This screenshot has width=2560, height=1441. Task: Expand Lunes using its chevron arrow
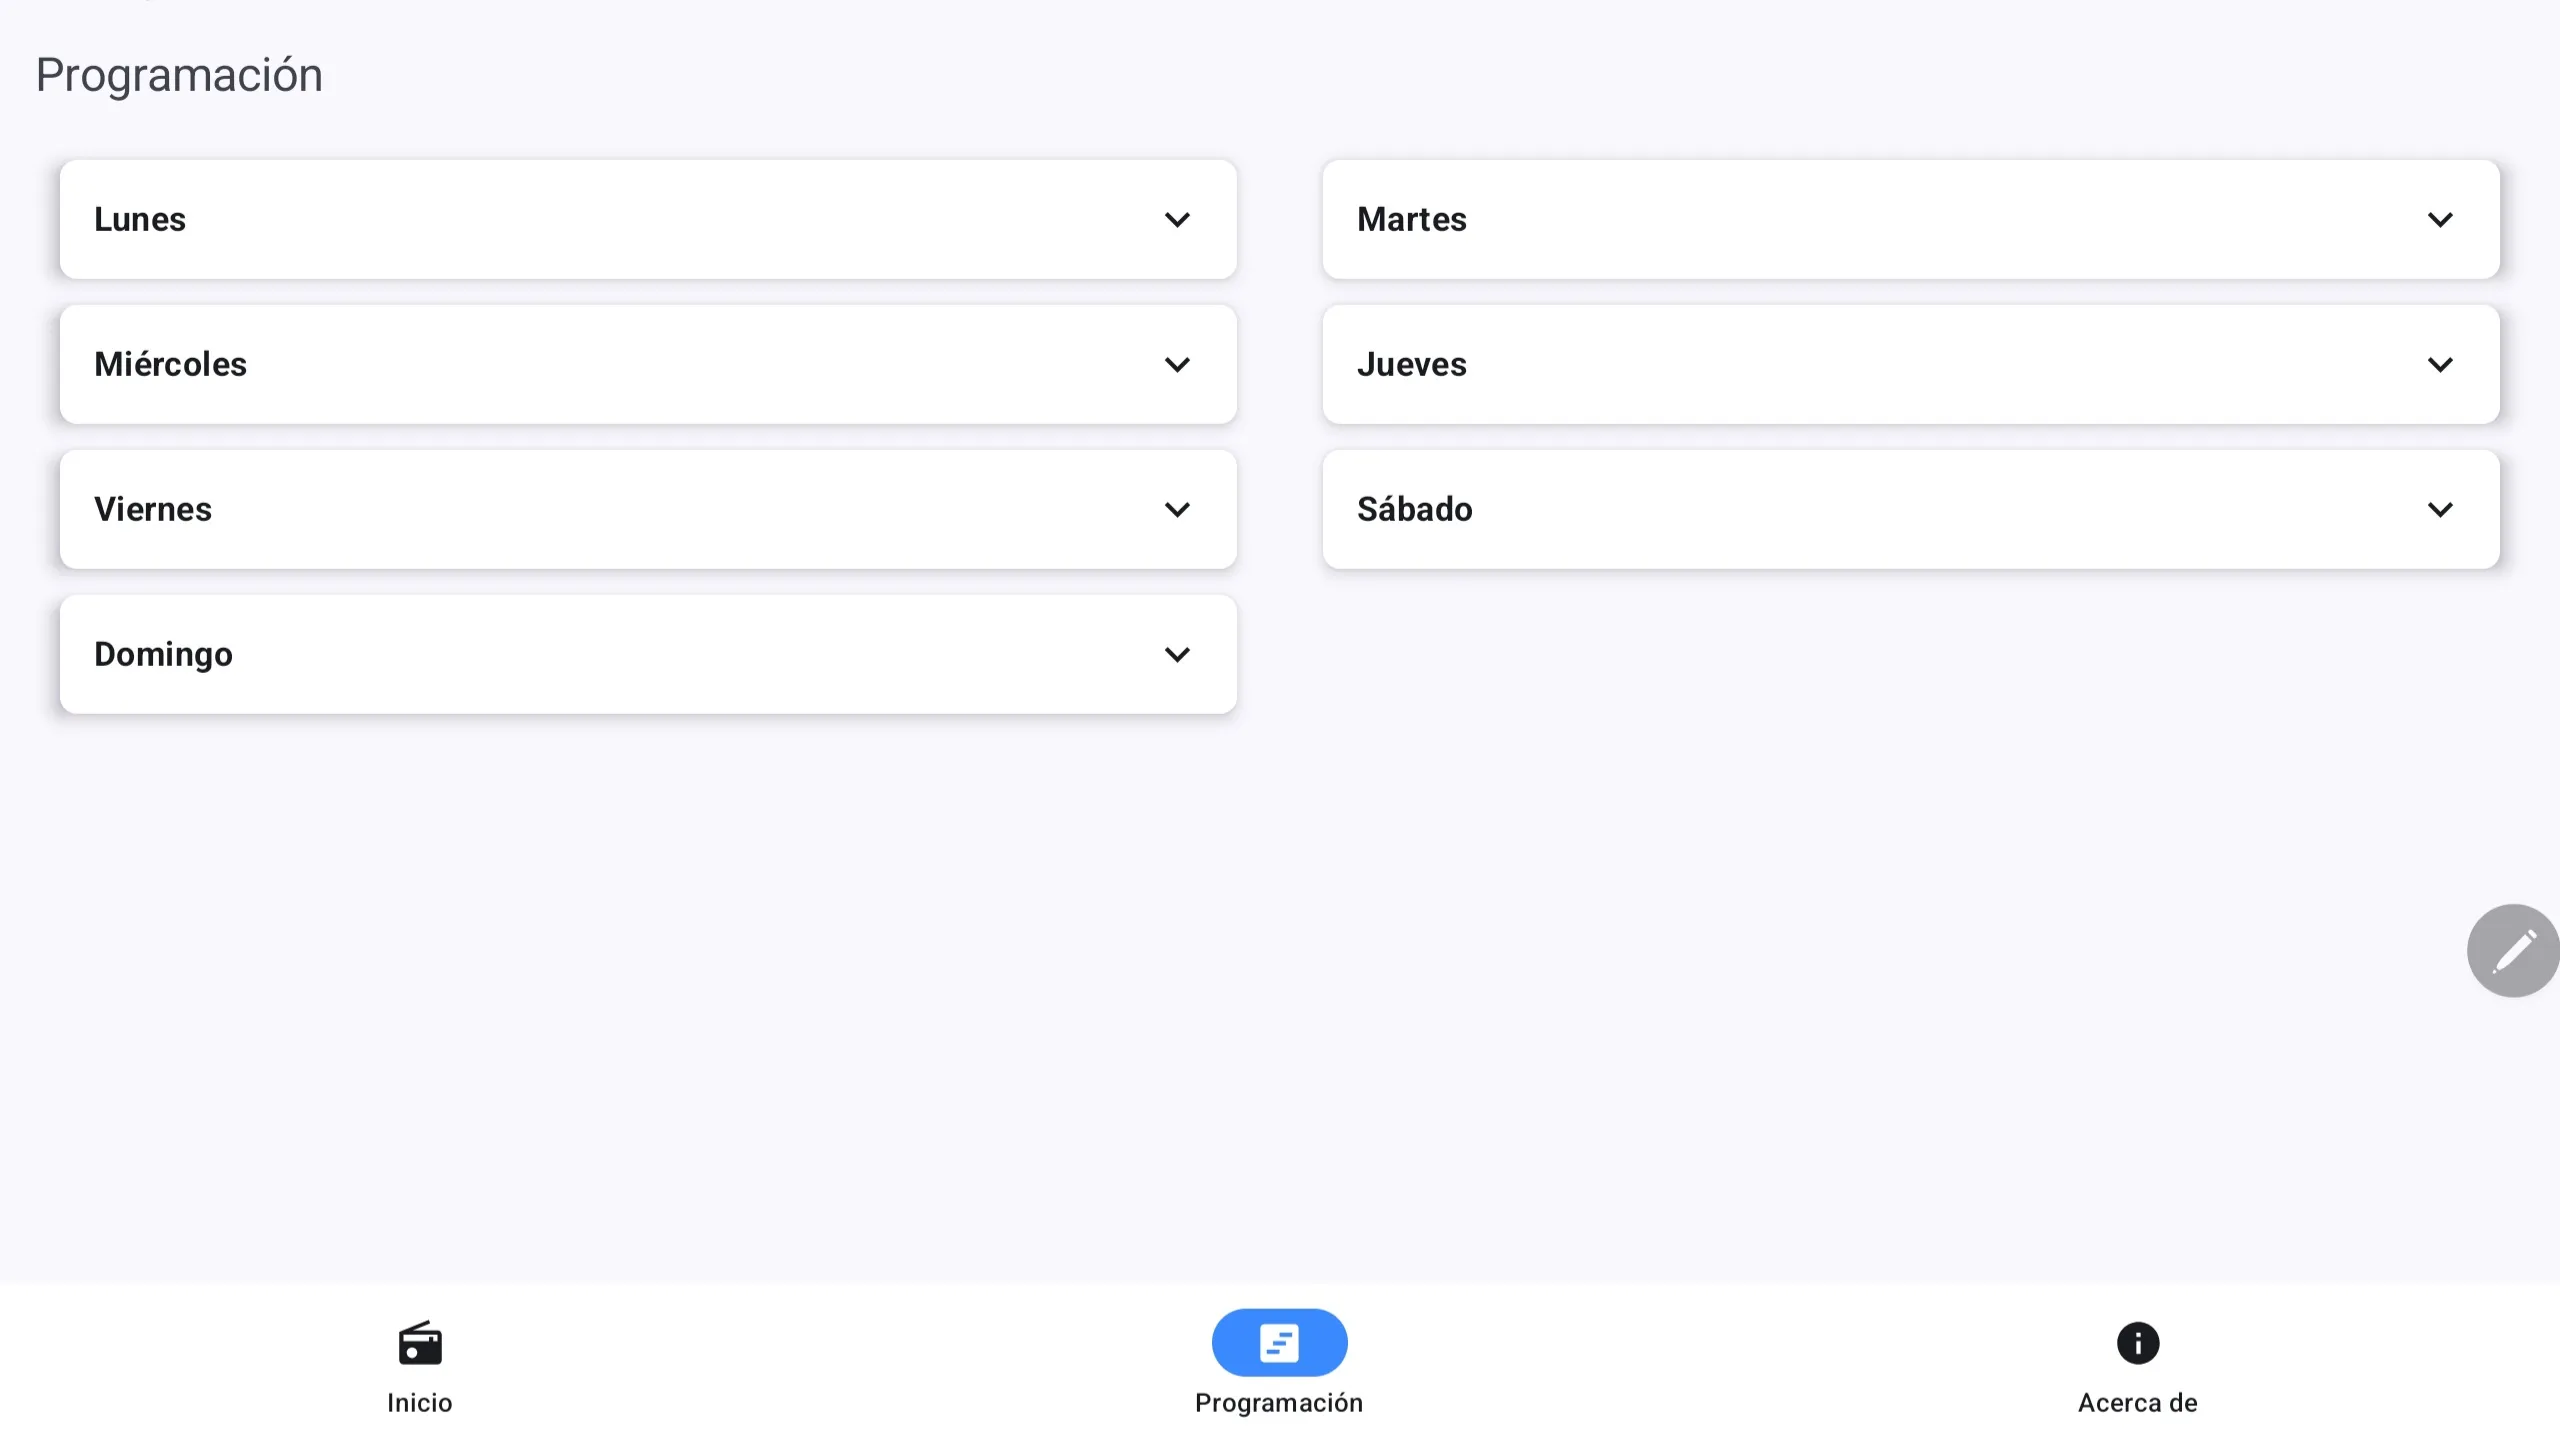(x=1177, y=220)
